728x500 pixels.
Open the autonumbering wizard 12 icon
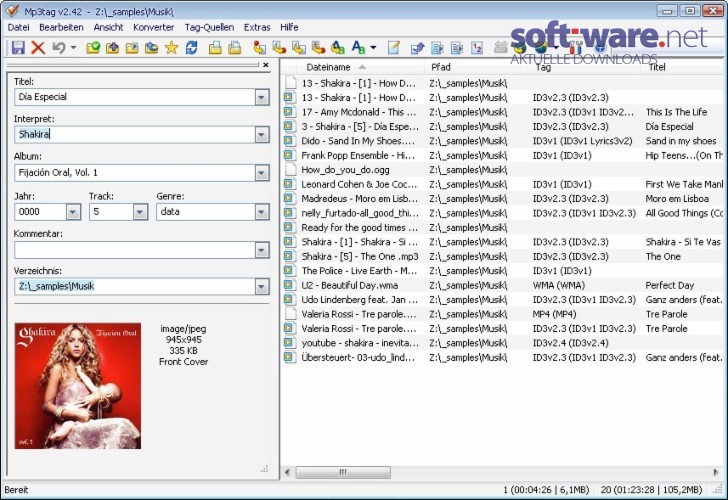point(477,47)
